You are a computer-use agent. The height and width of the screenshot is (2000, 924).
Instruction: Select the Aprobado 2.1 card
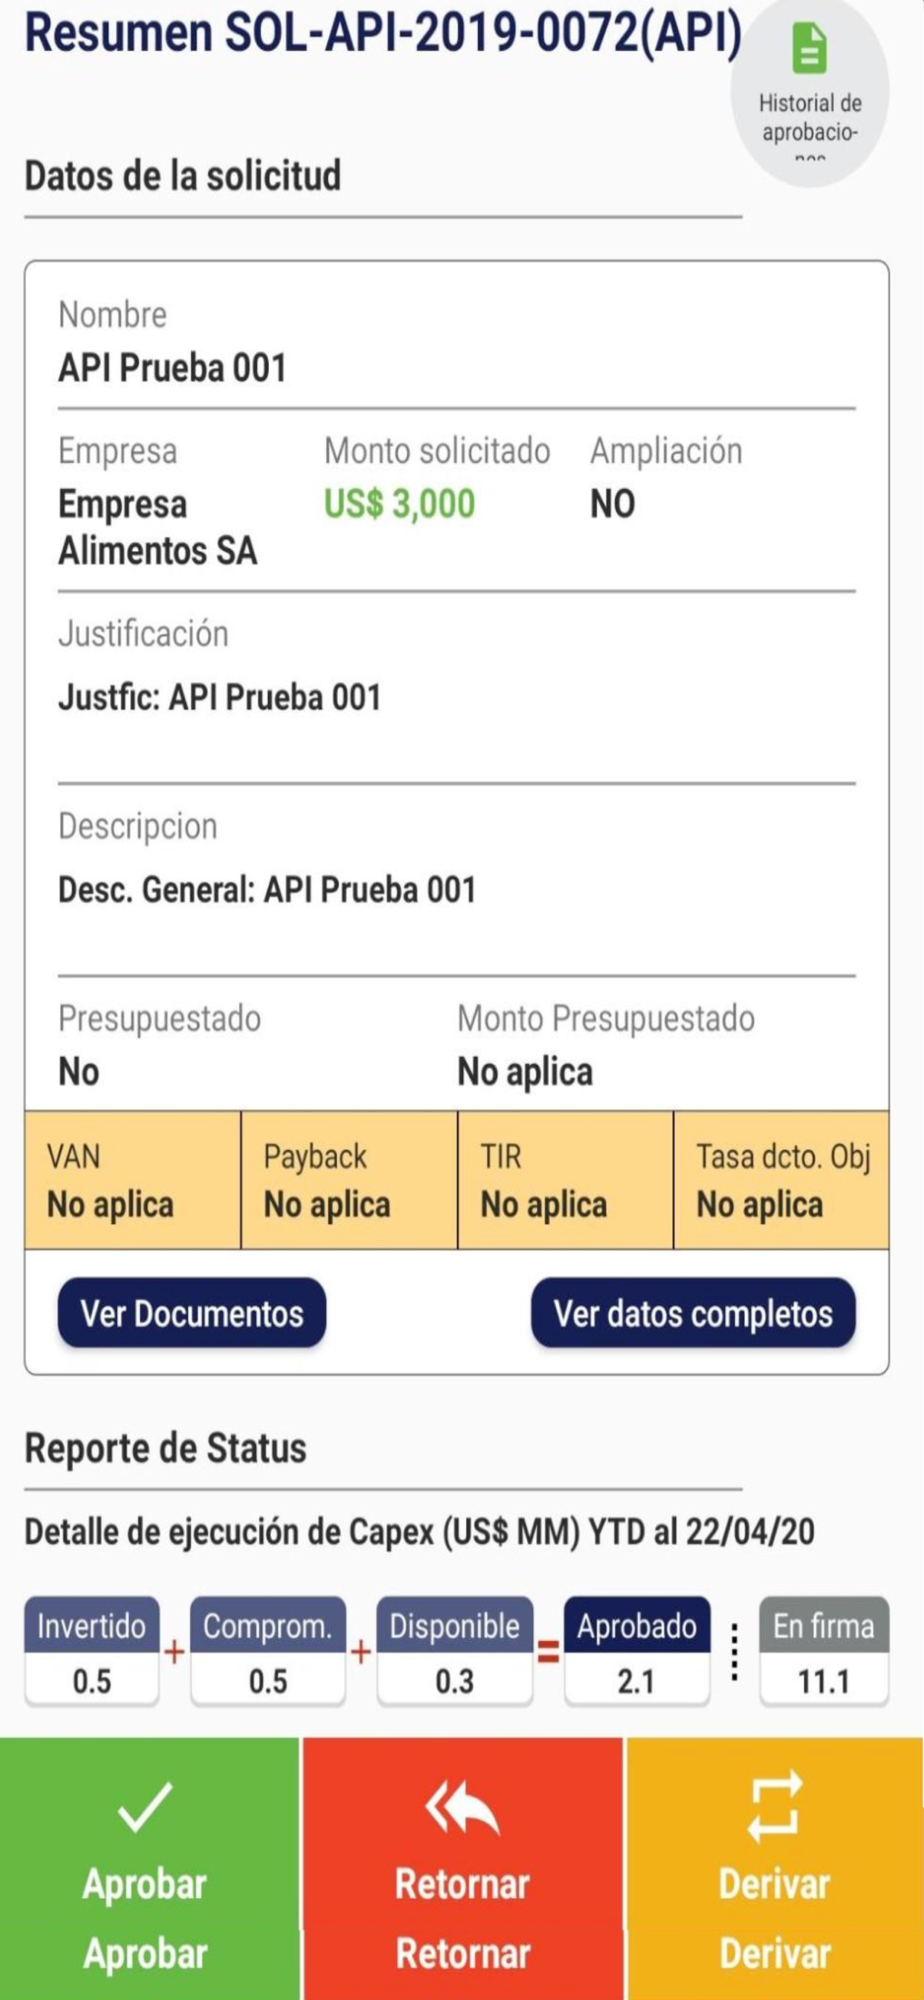(637, 1652)
